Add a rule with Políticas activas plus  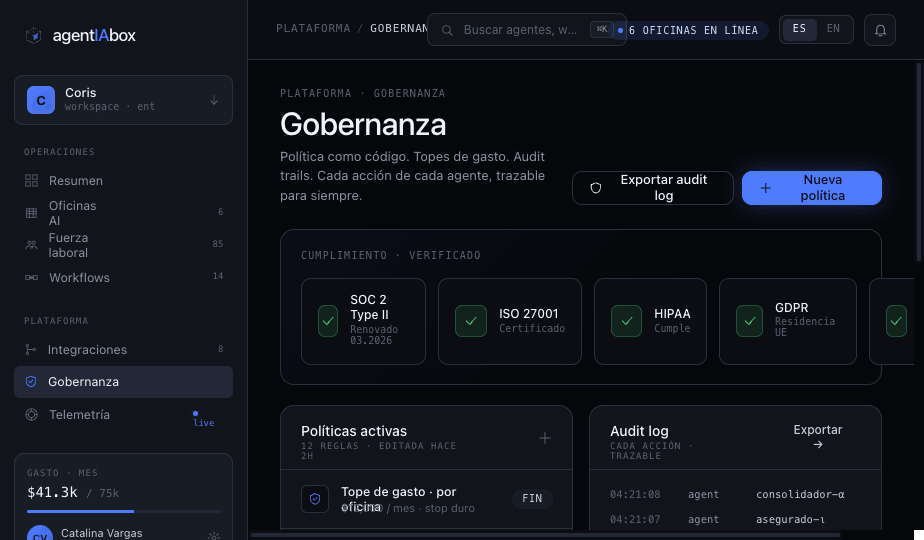545,438
